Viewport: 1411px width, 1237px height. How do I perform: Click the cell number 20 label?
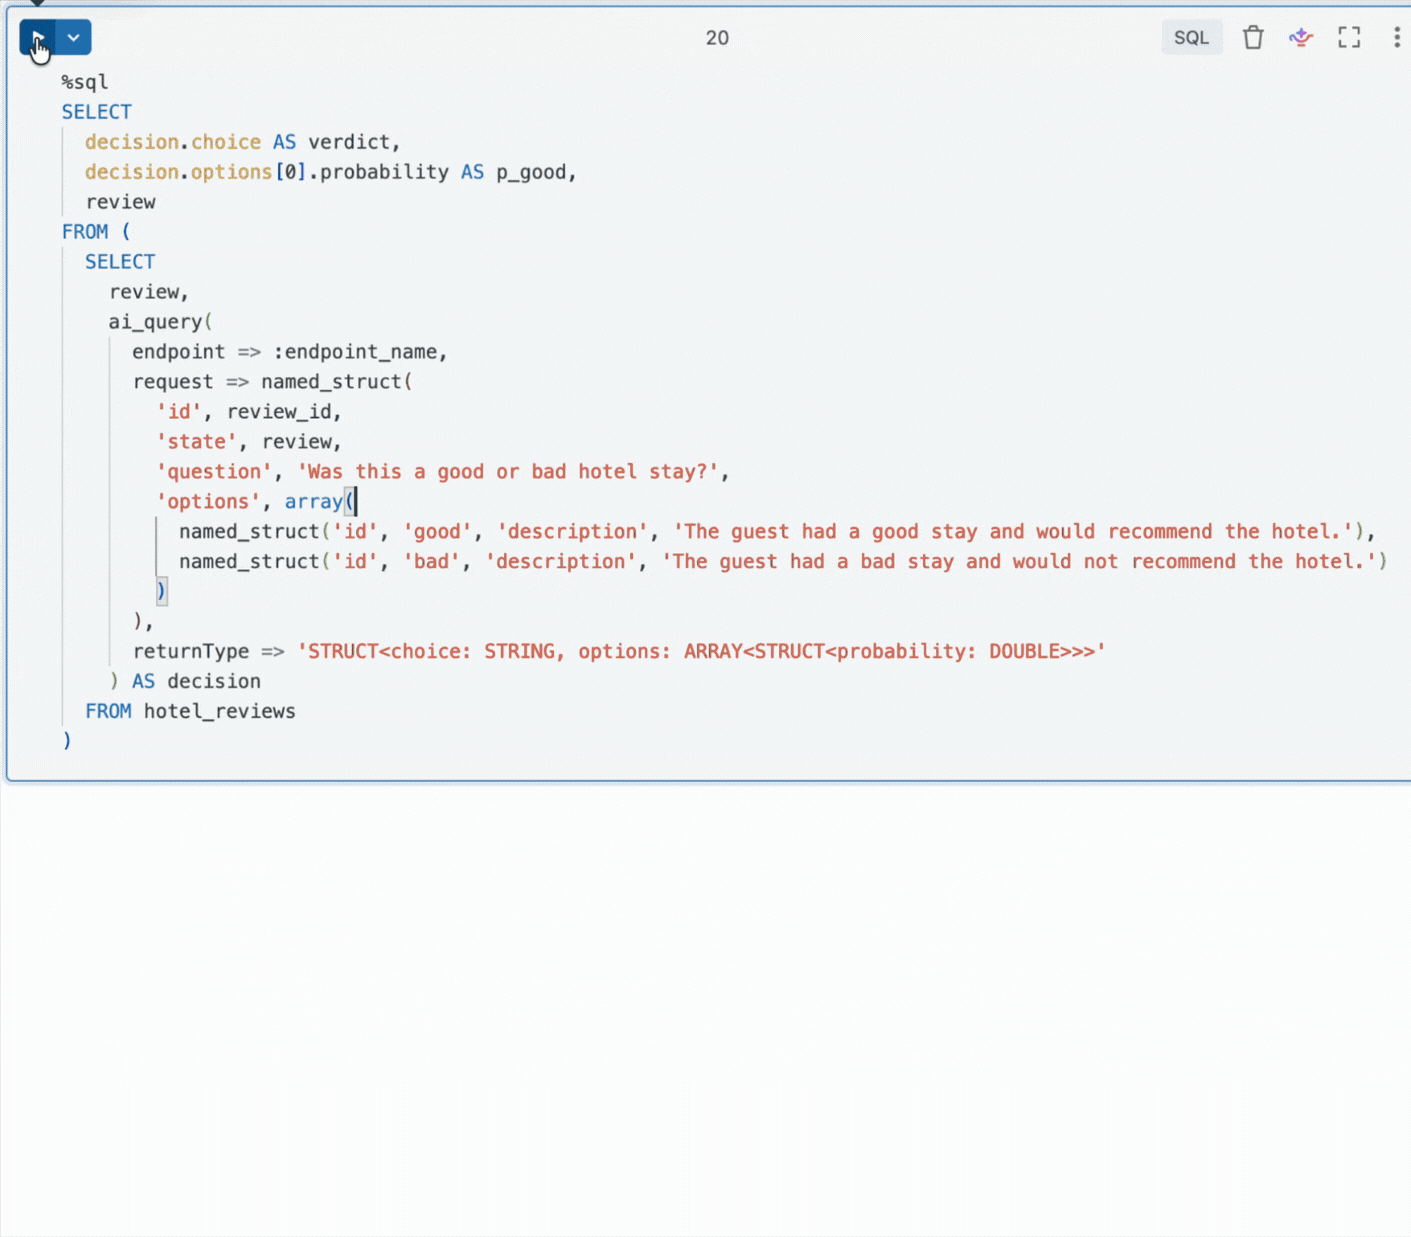pyautogui.click(x=717, y=38)
